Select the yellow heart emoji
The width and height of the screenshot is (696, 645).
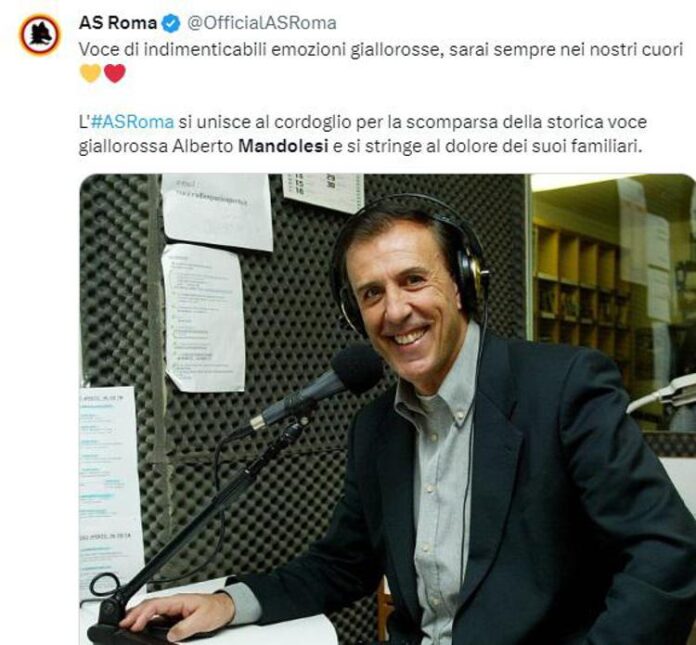pos(90,73)
